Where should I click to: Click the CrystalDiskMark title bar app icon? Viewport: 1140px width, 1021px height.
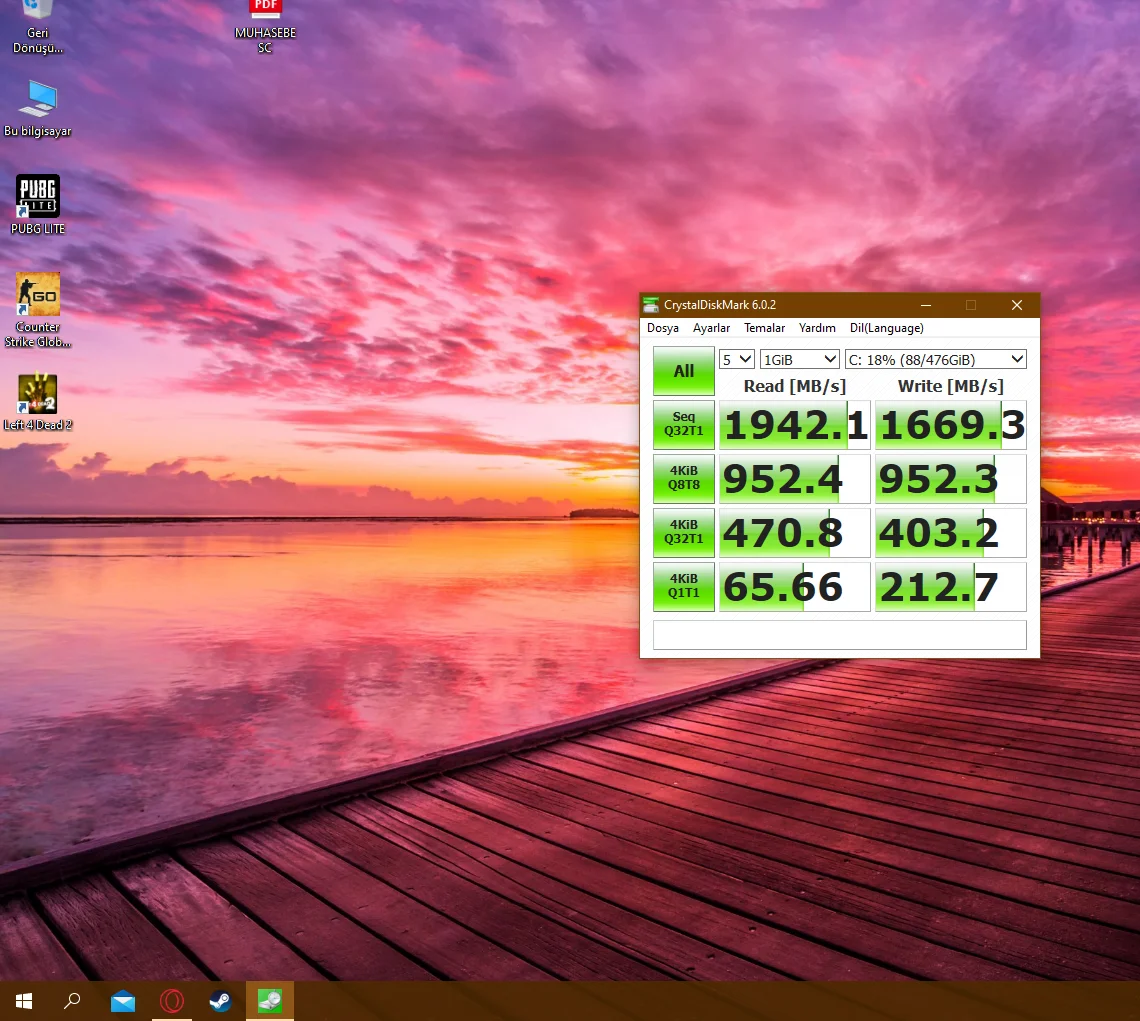tap(651, 305)
